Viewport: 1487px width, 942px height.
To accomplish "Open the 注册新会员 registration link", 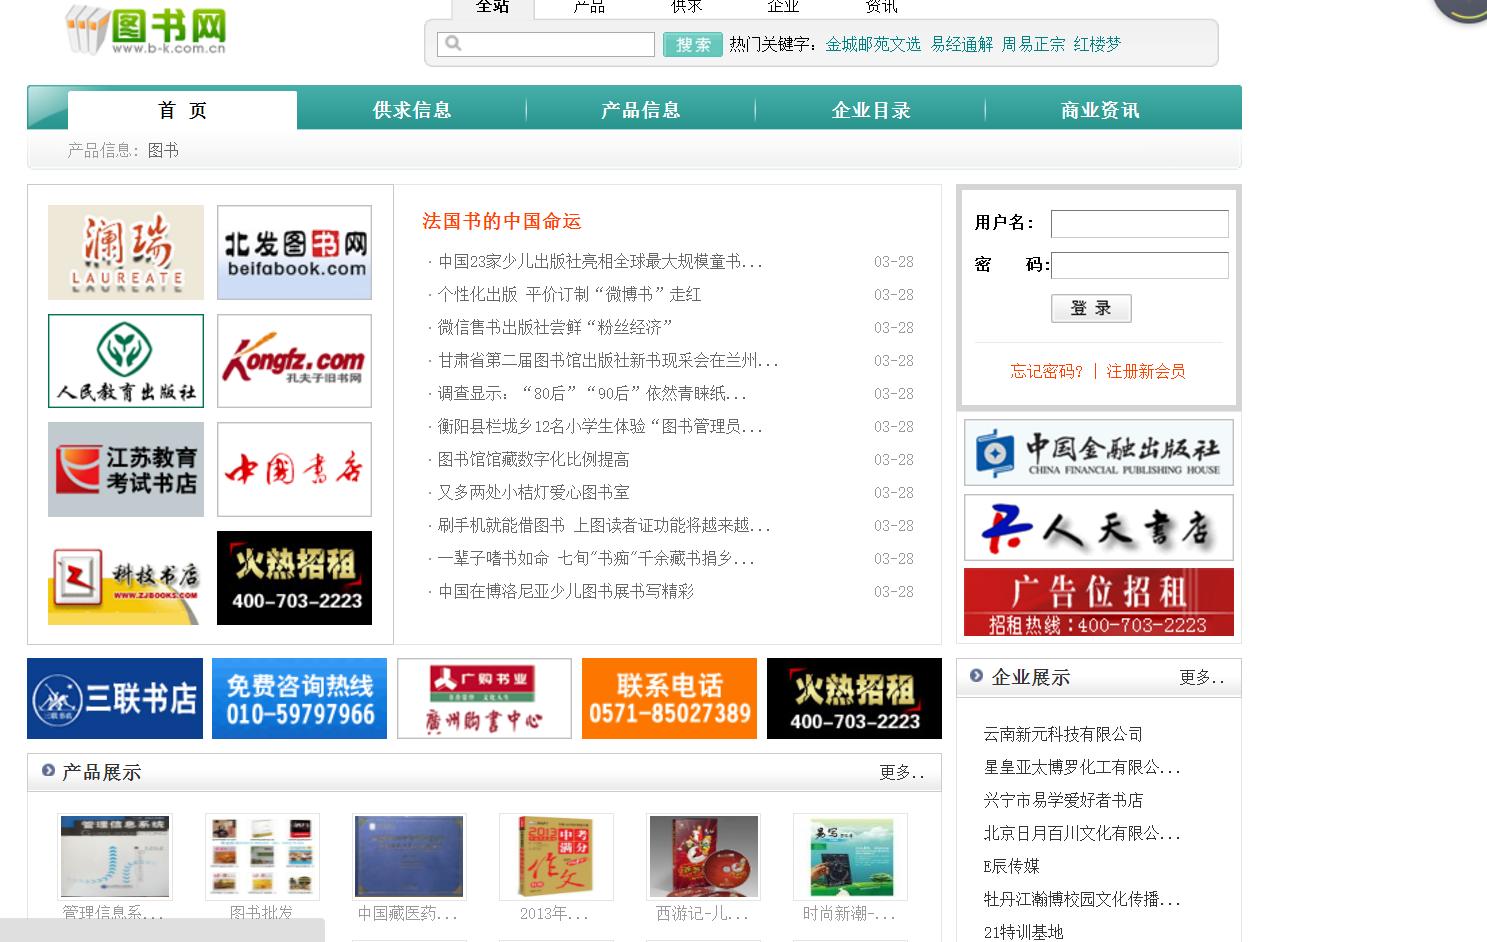I will pyautogui.click(x=1146, y=371).
